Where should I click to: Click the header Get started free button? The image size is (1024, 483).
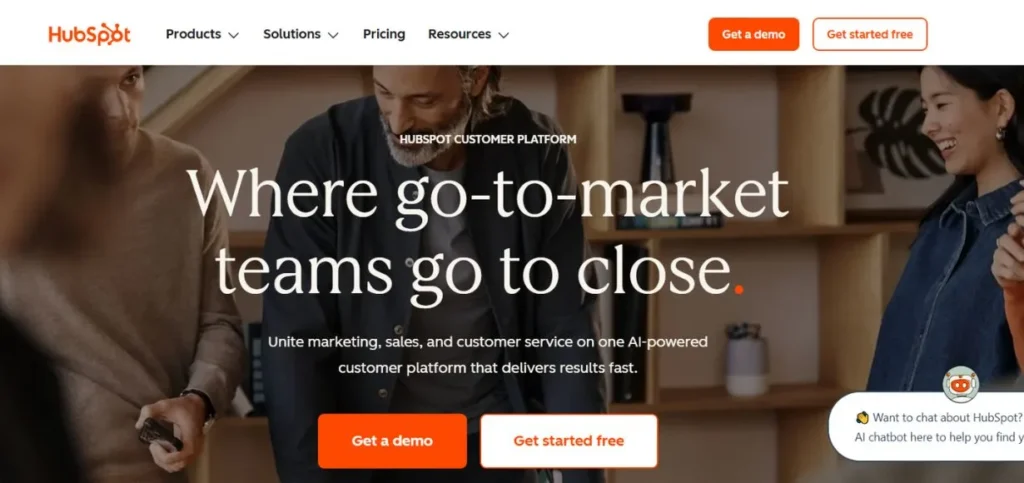coord(870,34)
